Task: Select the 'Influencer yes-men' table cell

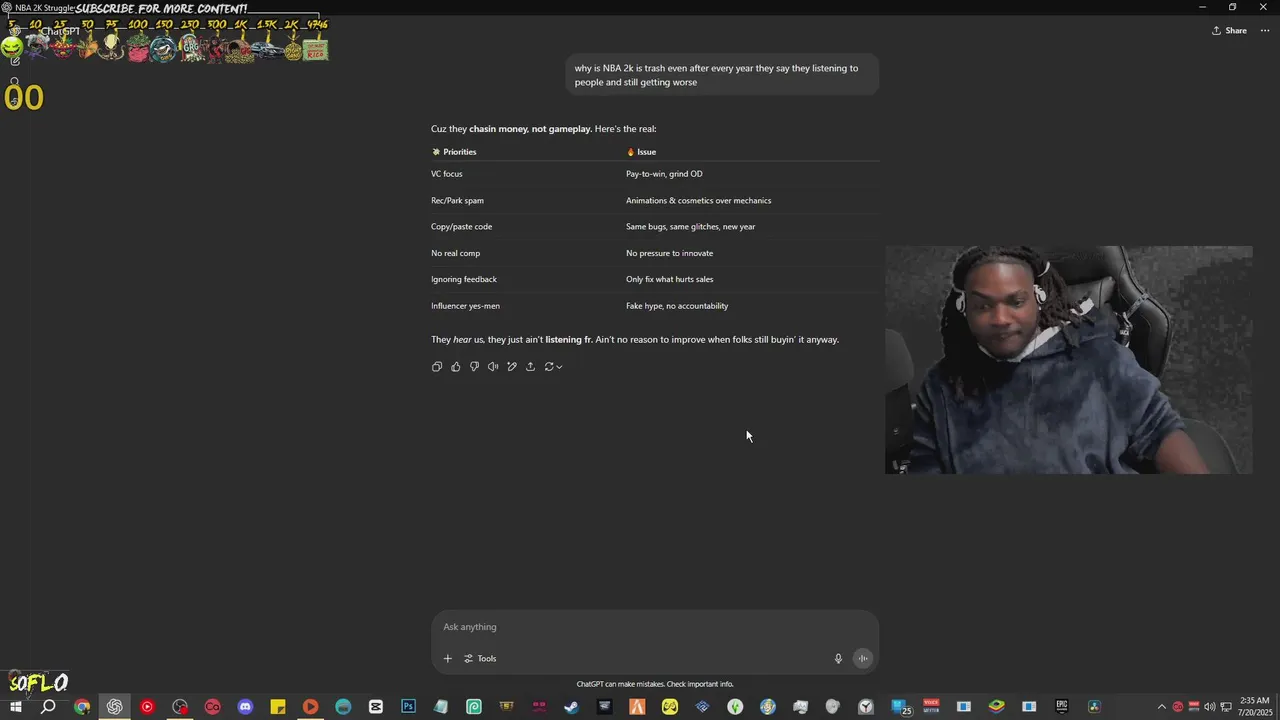Action: (x=465, y=306)
